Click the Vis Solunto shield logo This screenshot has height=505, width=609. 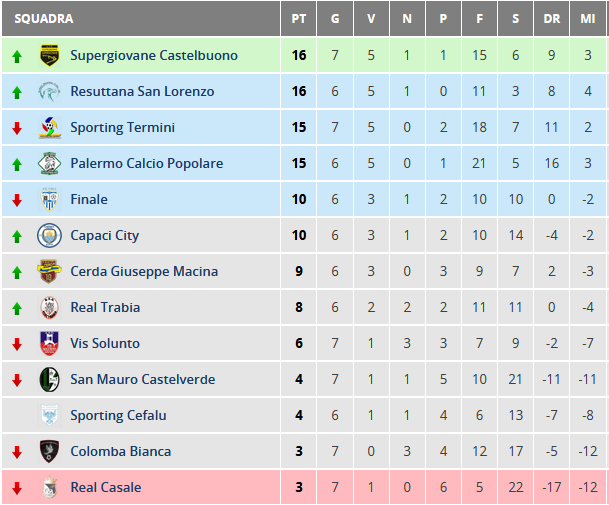pos(49,343)
